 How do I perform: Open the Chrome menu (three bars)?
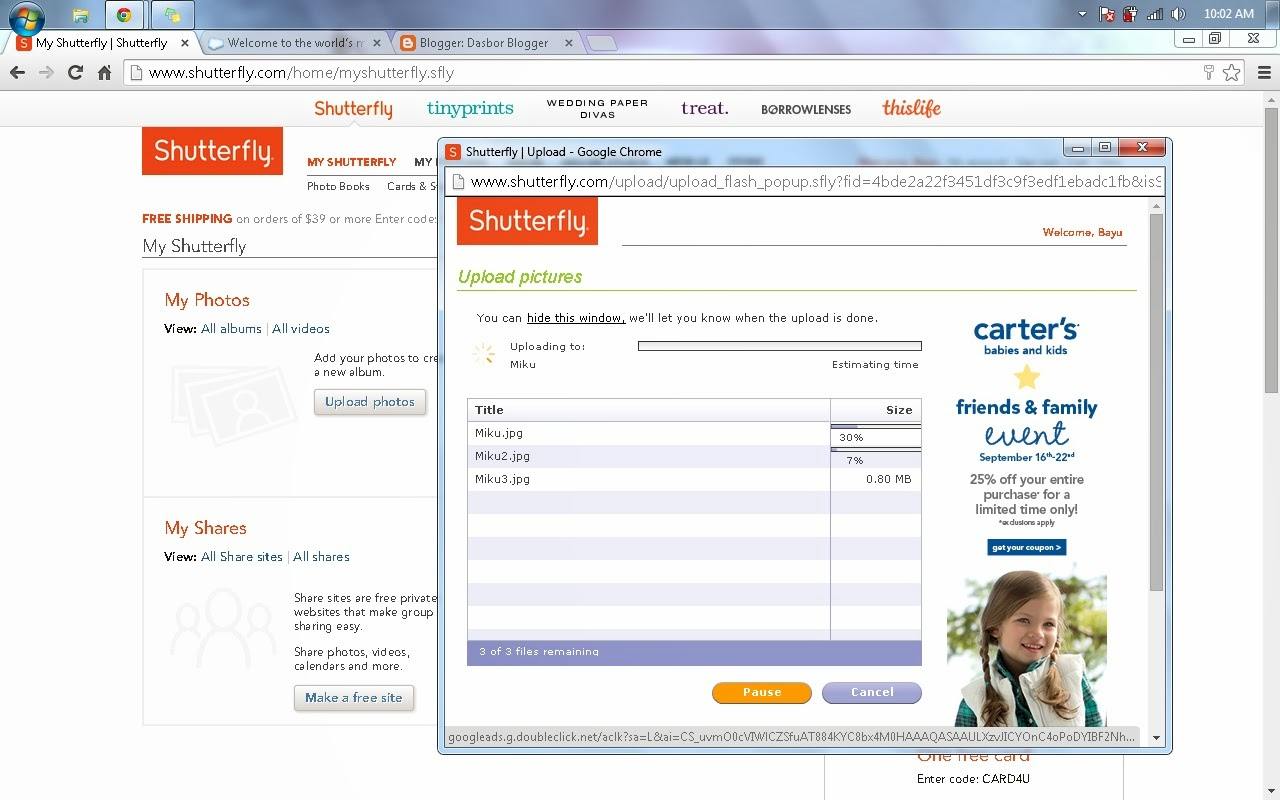(1264, 72)
